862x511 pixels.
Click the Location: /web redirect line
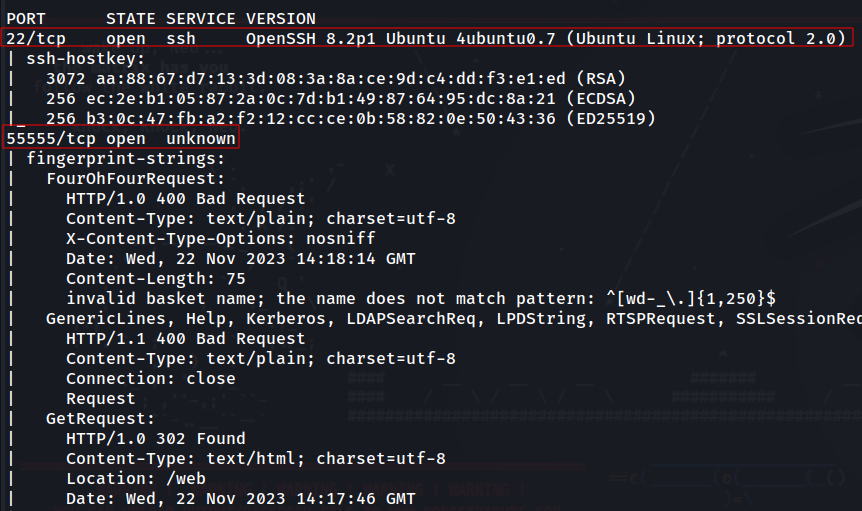[x=136, y=479]
